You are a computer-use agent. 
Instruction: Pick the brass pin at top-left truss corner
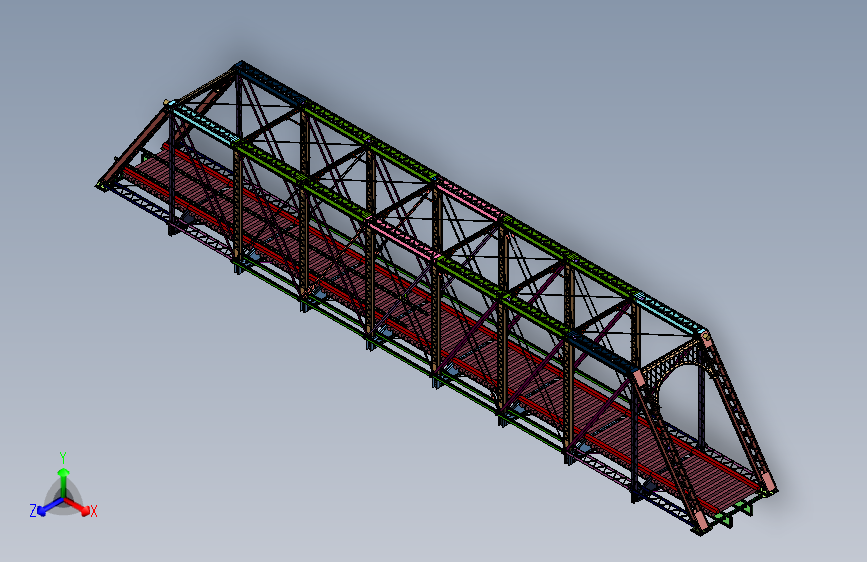point(168,103)
